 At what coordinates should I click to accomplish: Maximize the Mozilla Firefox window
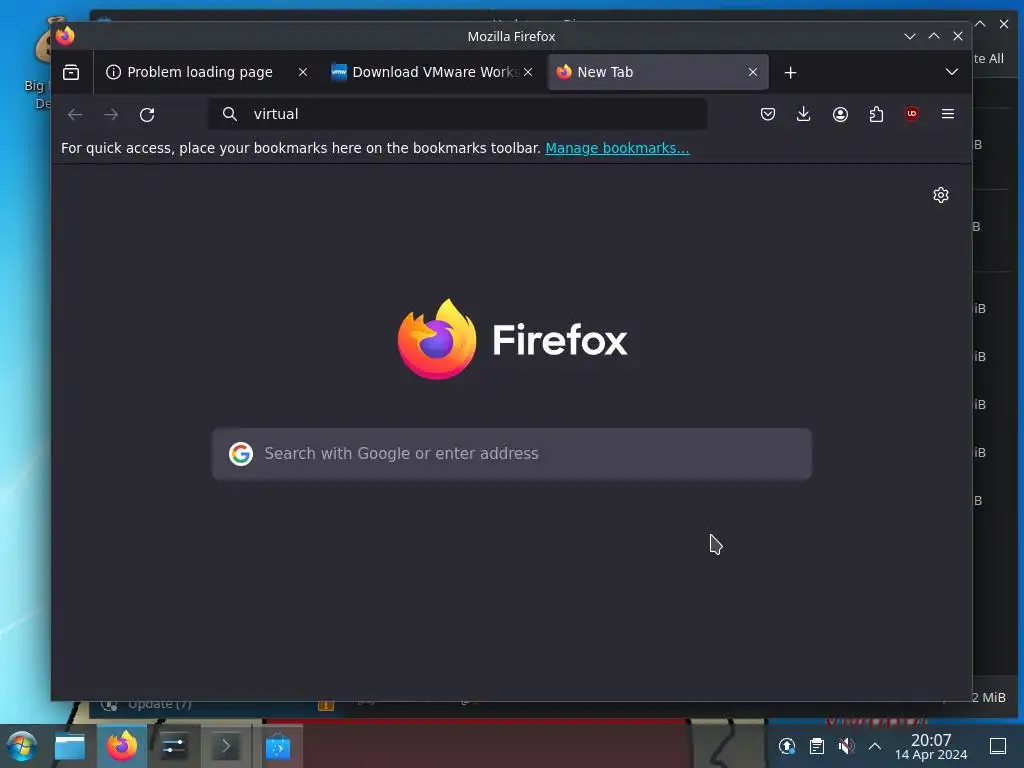click(934, 37)
